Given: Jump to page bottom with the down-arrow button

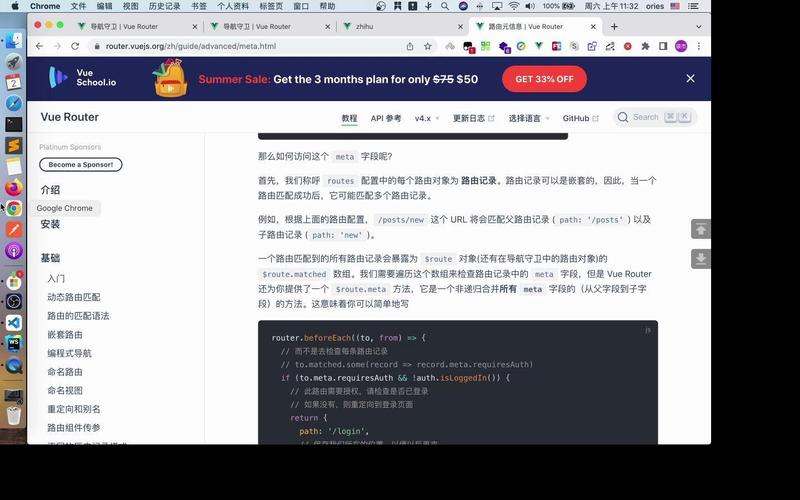Looking at the screenshot, I should click(x=701, y=259).
